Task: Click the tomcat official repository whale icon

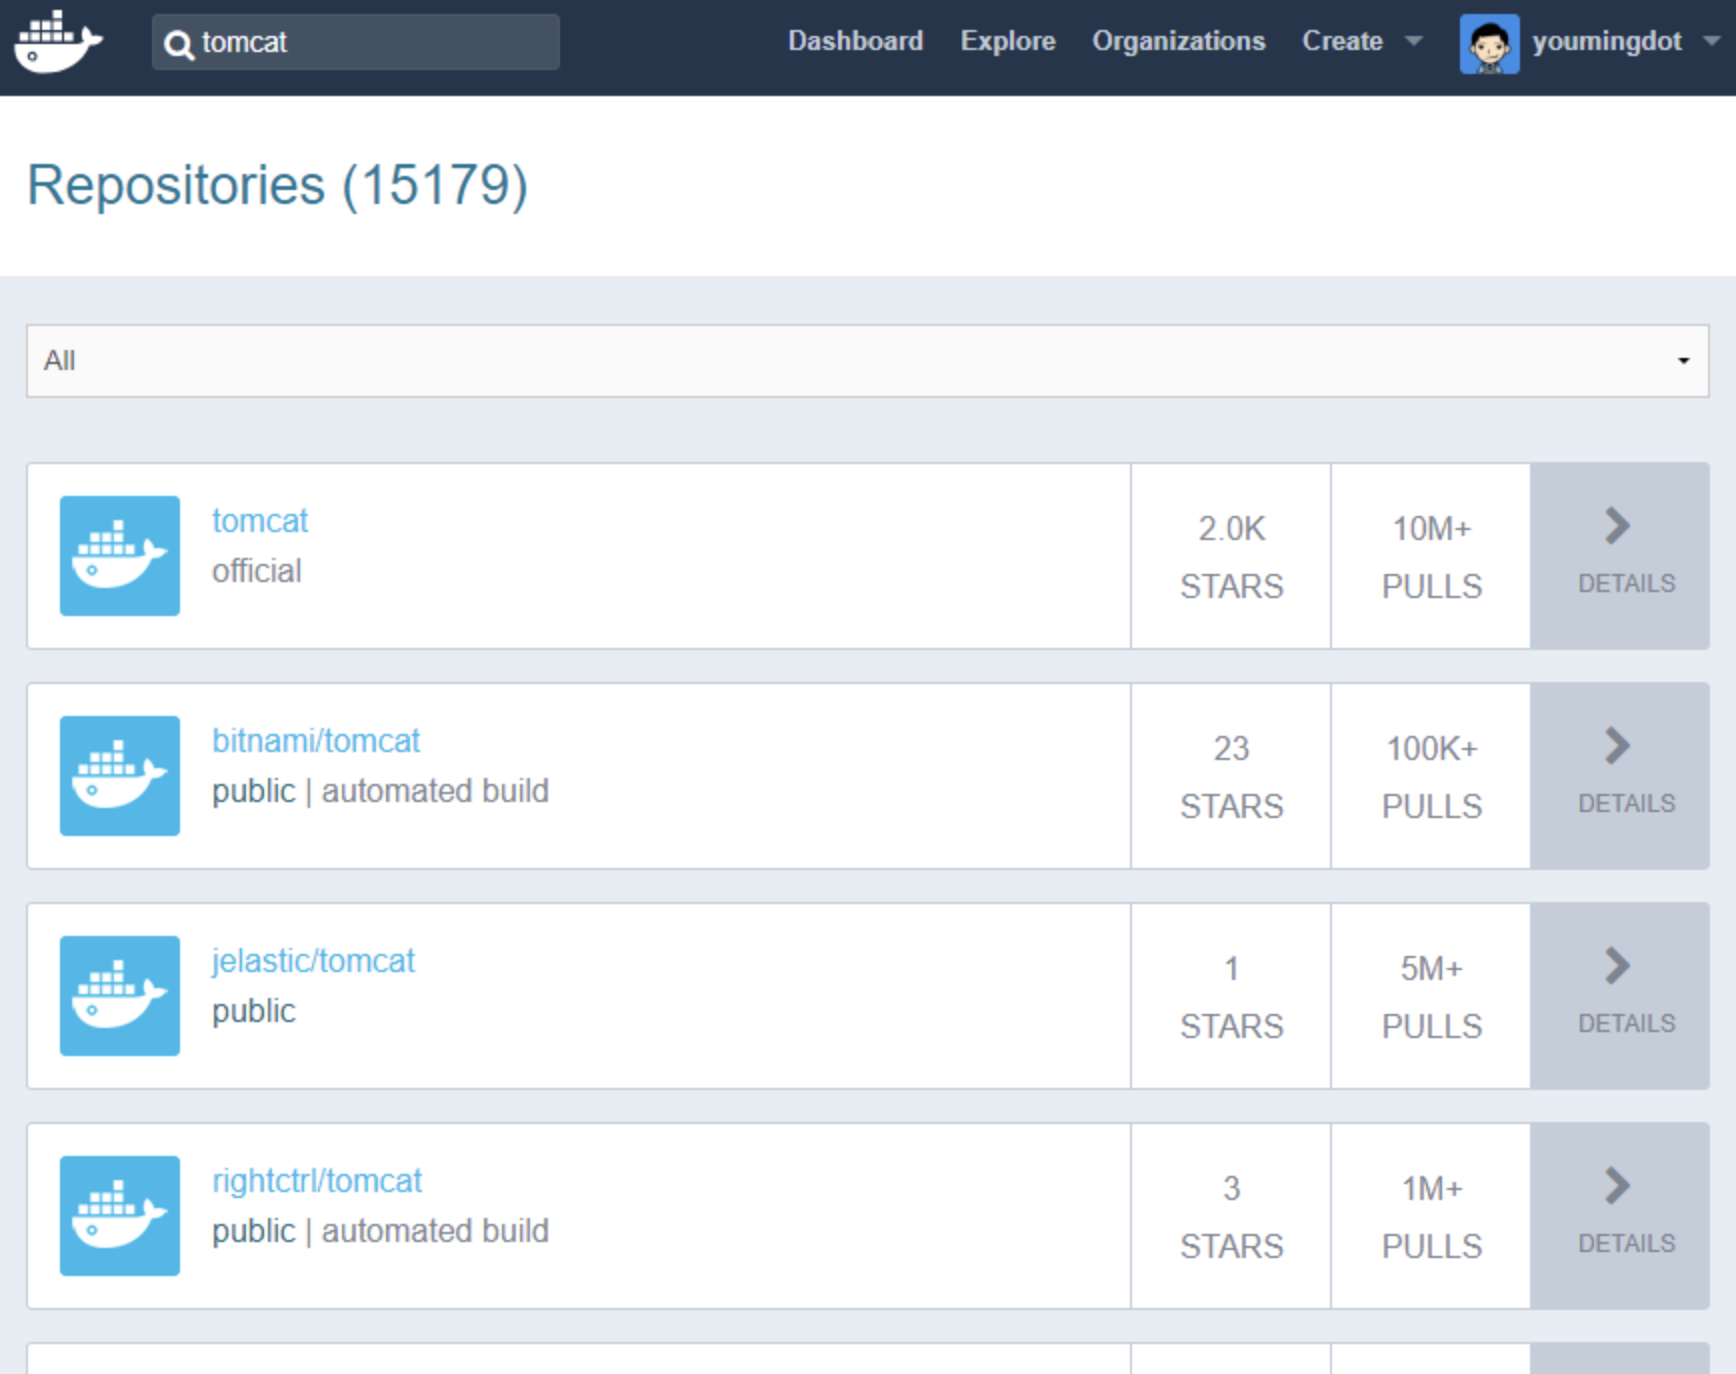Action: coord(120,556)
